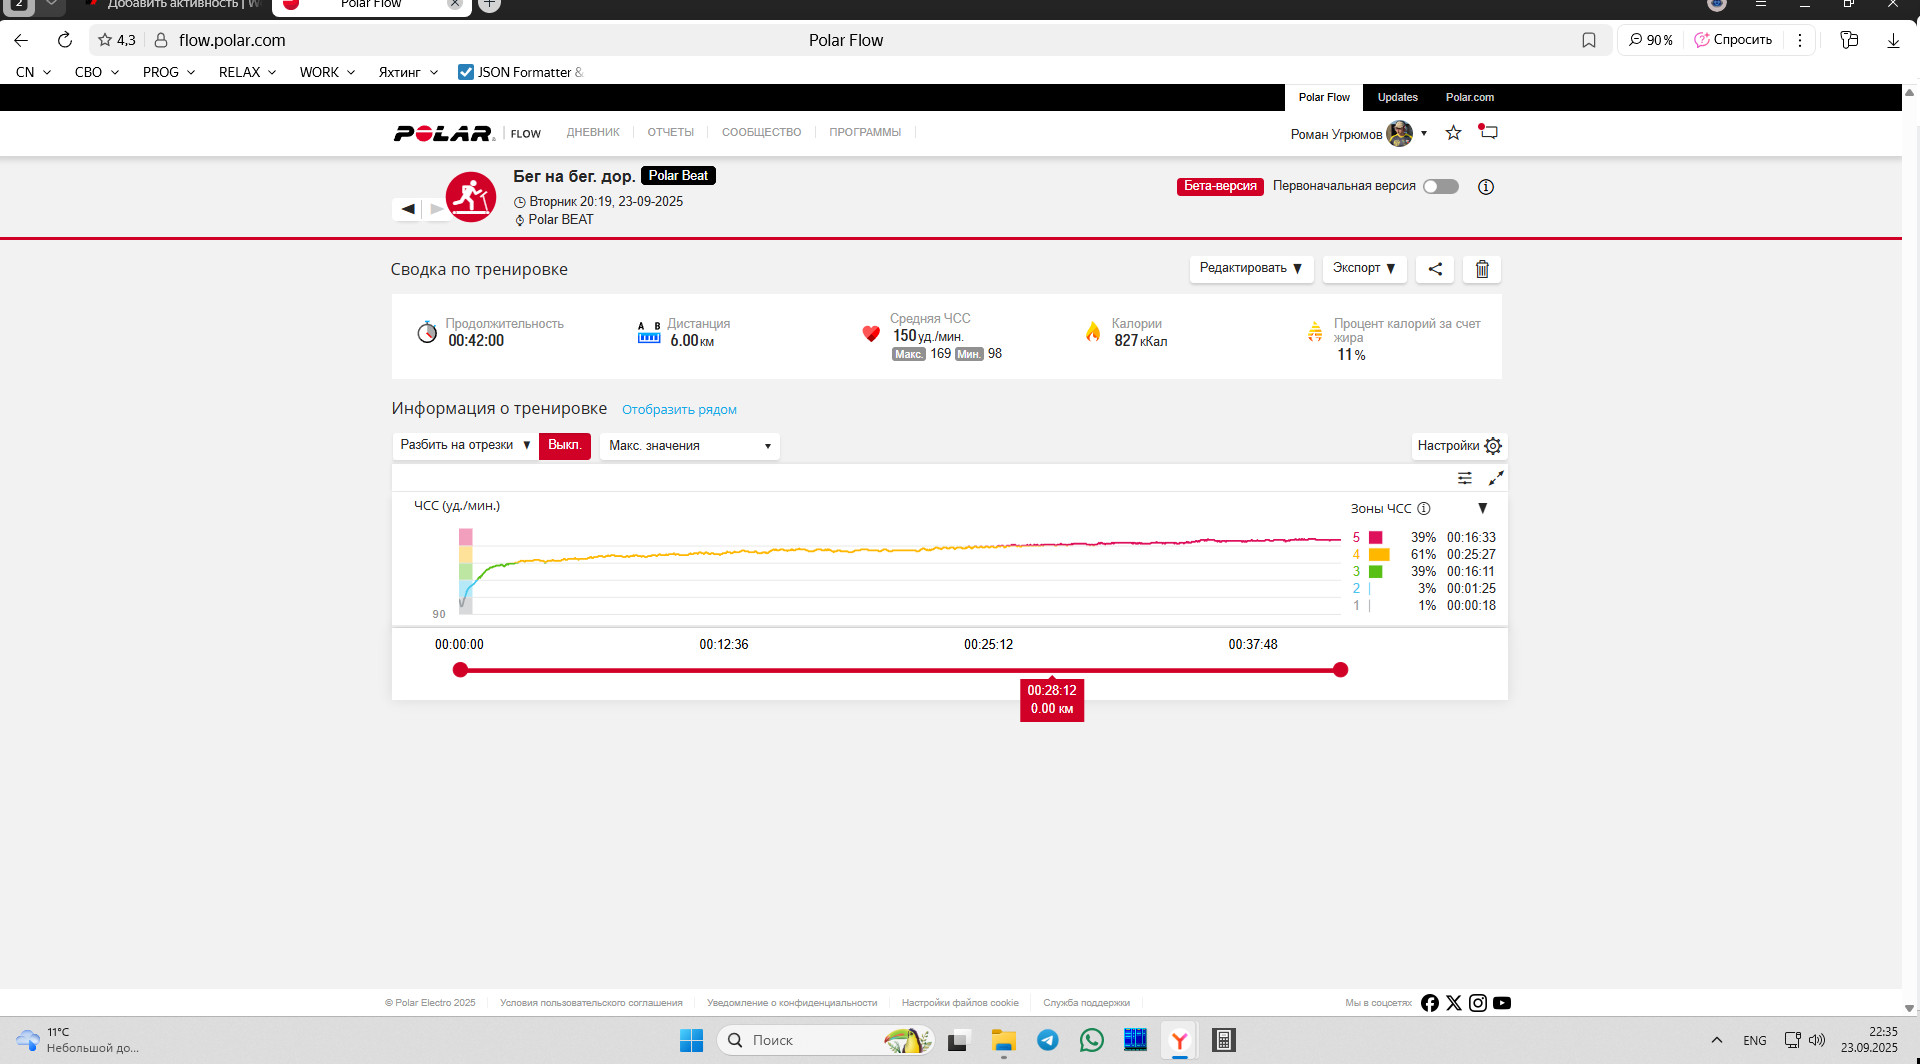Image resolution: width=1920 pixels, height=1064 pixels.
Task: Go back in browser
Action: pyautogui.click(x=21, y=40)
